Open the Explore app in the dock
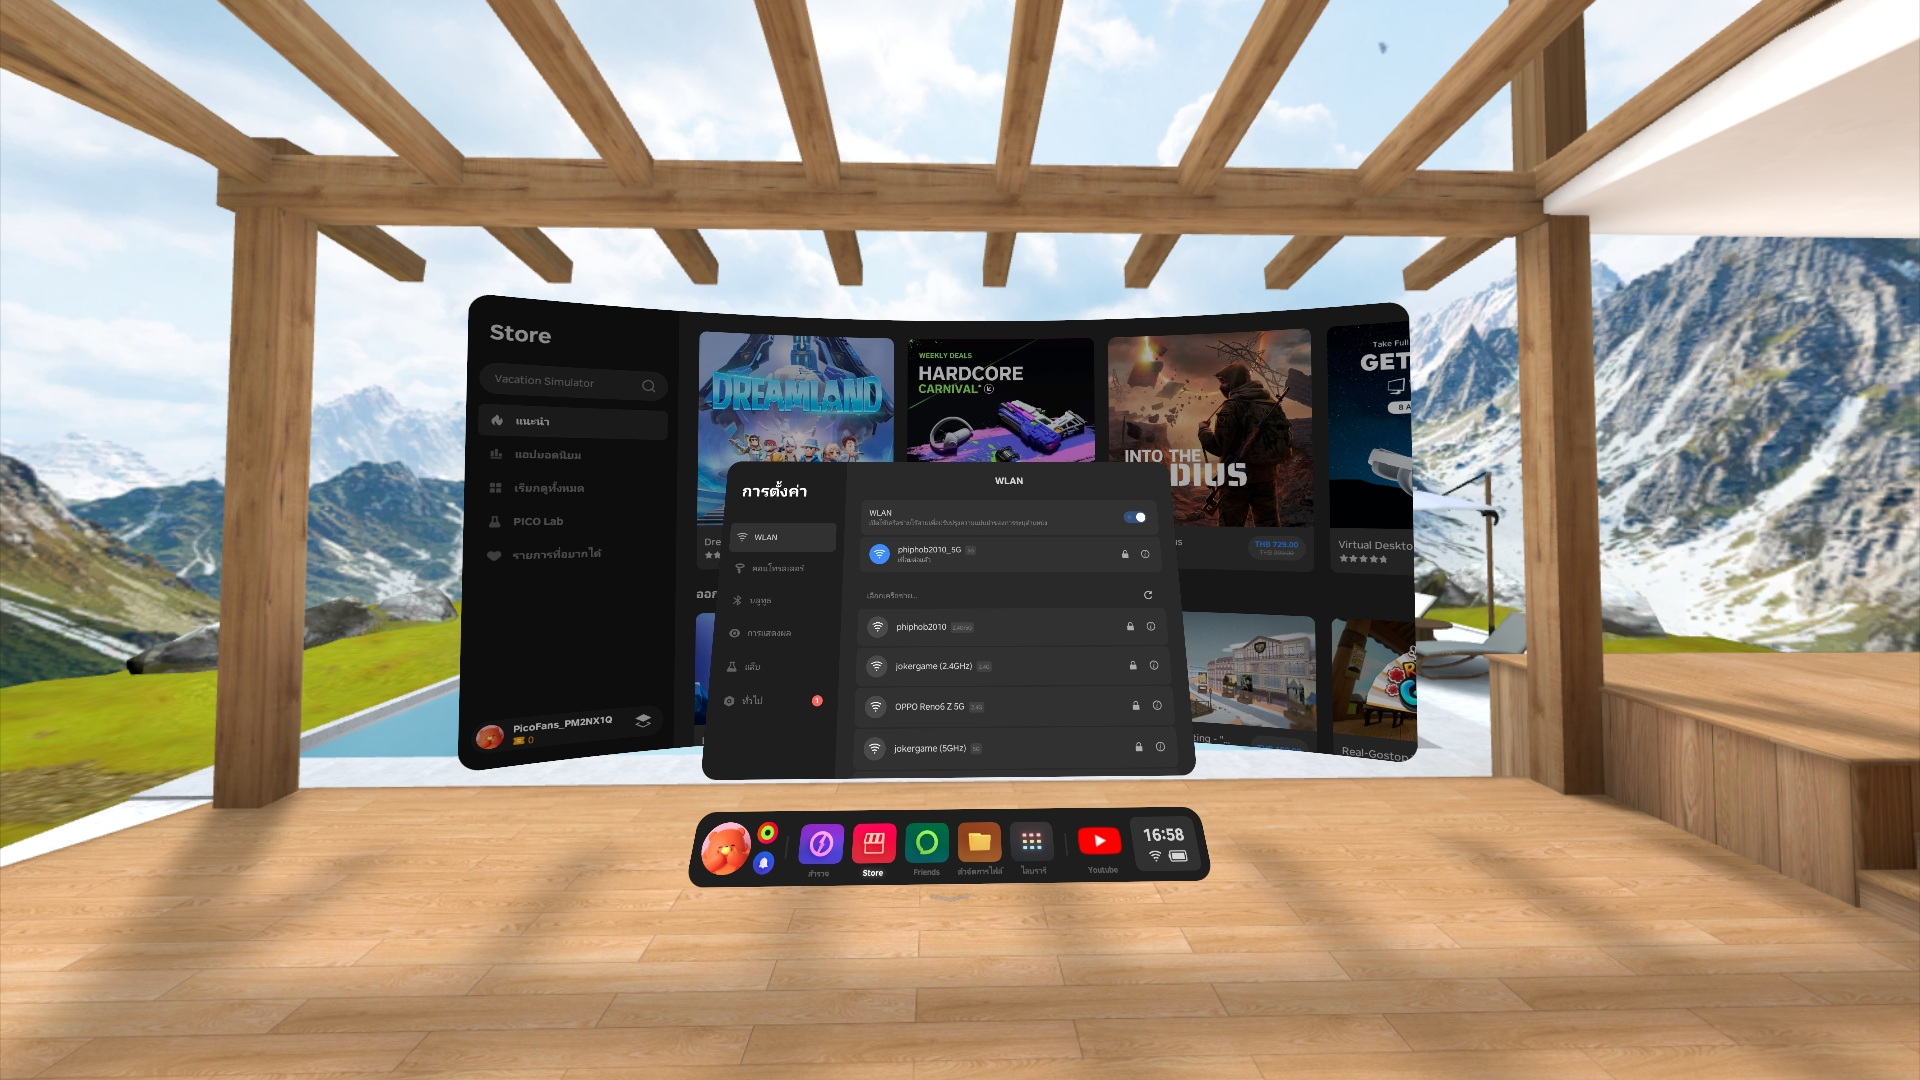Image resolution: width=1920 pixels, height=1080 pixels. click(x=821, y=844)
